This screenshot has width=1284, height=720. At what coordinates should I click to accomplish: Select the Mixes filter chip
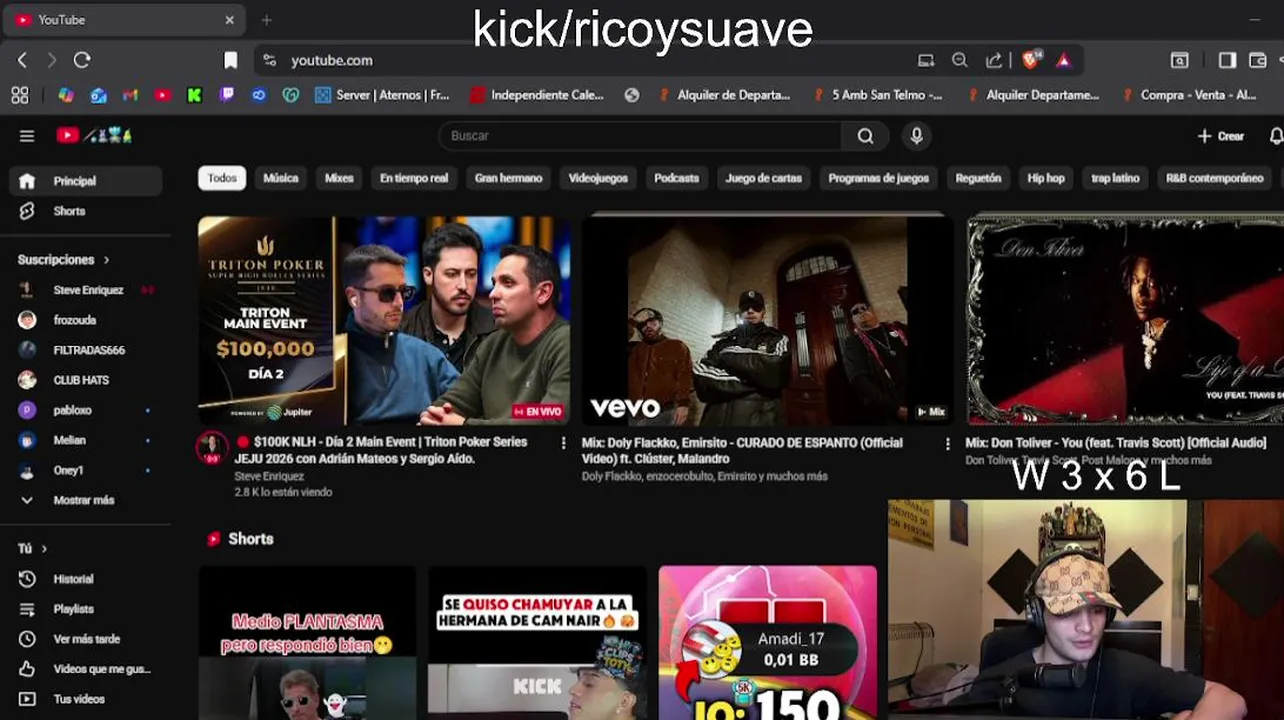[339, 178]
